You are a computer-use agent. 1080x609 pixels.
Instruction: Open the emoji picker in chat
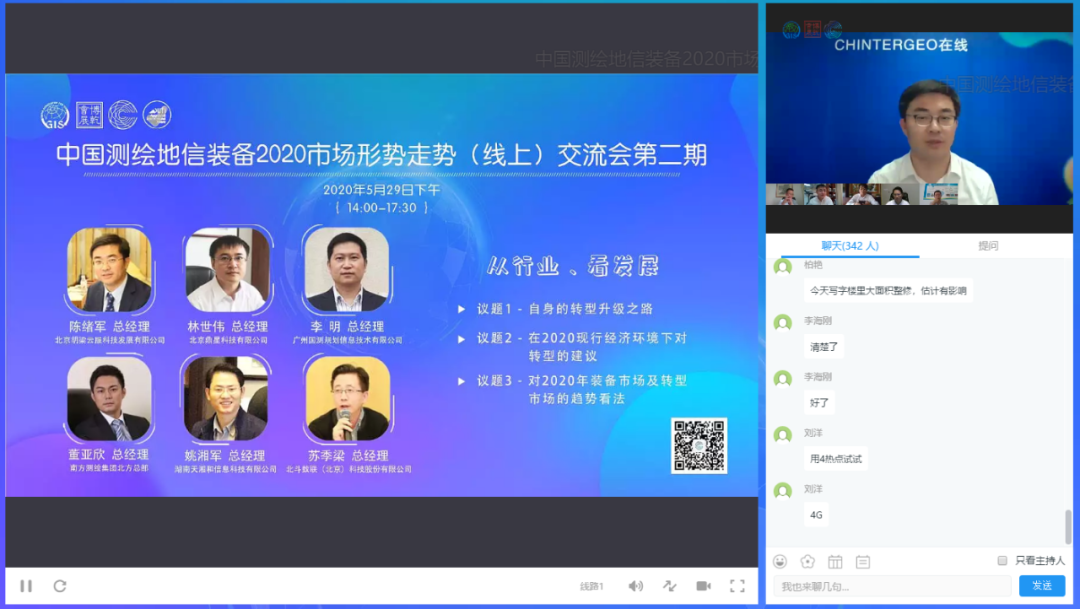(x=780, y=561)
